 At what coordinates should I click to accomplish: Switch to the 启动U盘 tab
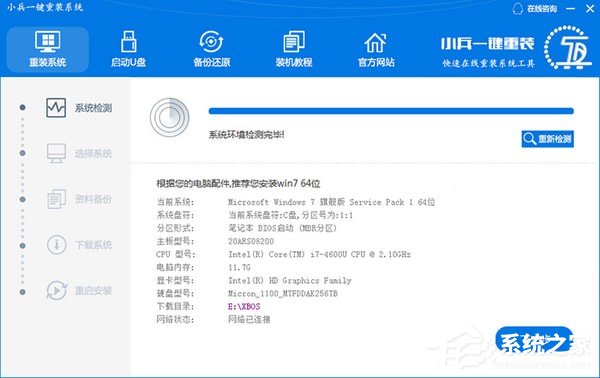(129, 49)
